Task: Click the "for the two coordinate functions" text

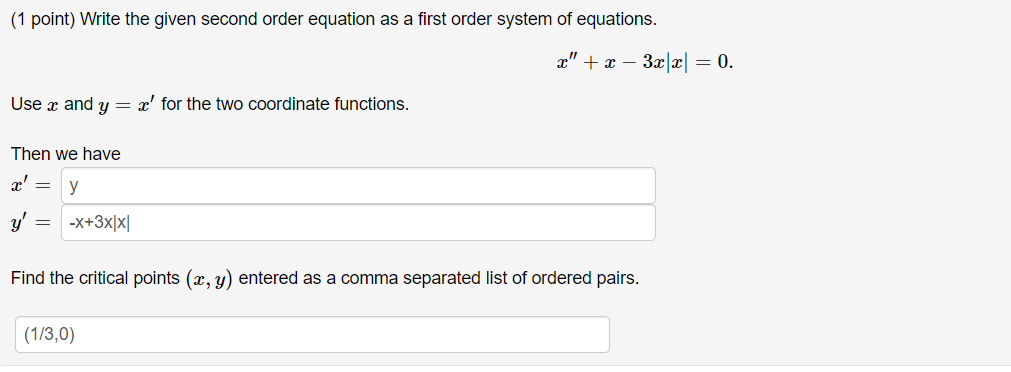Action: coord(285,104)
